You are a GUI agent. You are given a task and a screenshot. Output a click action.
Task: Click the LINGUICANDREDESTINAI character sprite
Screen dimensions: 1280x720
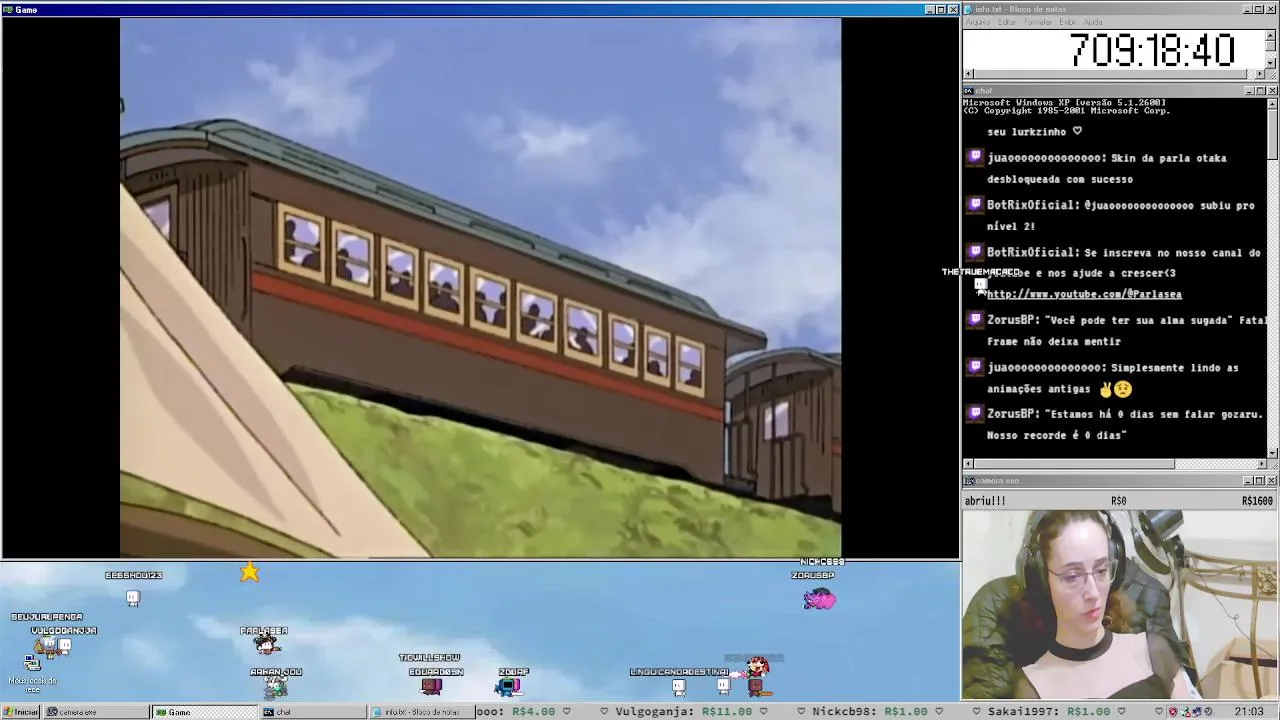point(679,686)
